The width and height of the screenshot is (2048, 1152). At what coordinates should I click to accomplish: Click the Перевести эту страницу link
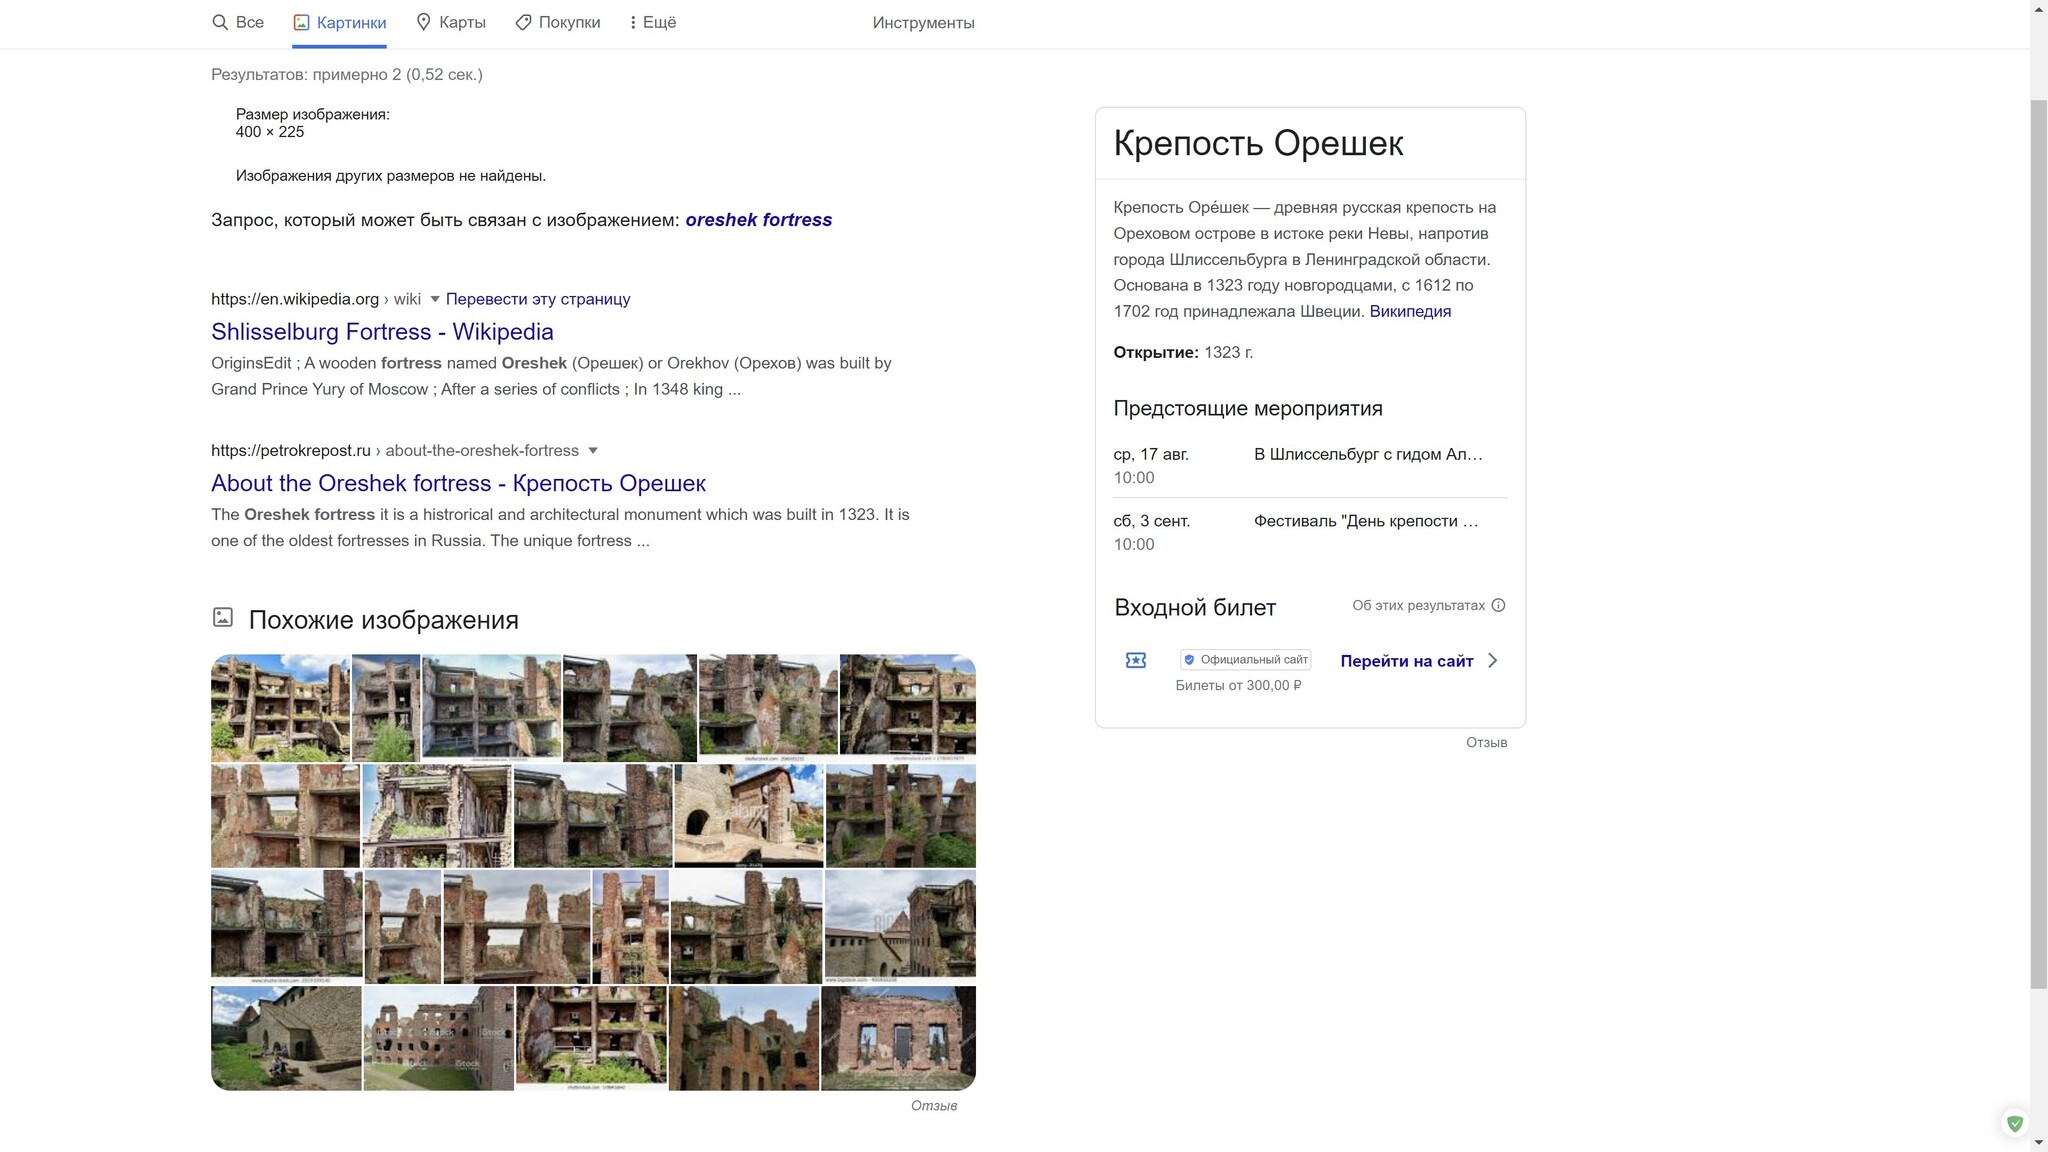click(538, 299)
